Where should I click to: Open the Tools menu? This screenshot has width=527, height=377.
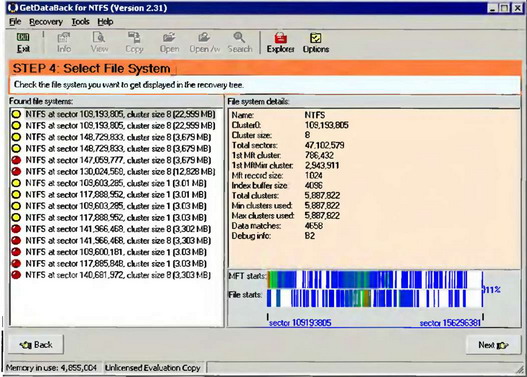coord(80,22)
